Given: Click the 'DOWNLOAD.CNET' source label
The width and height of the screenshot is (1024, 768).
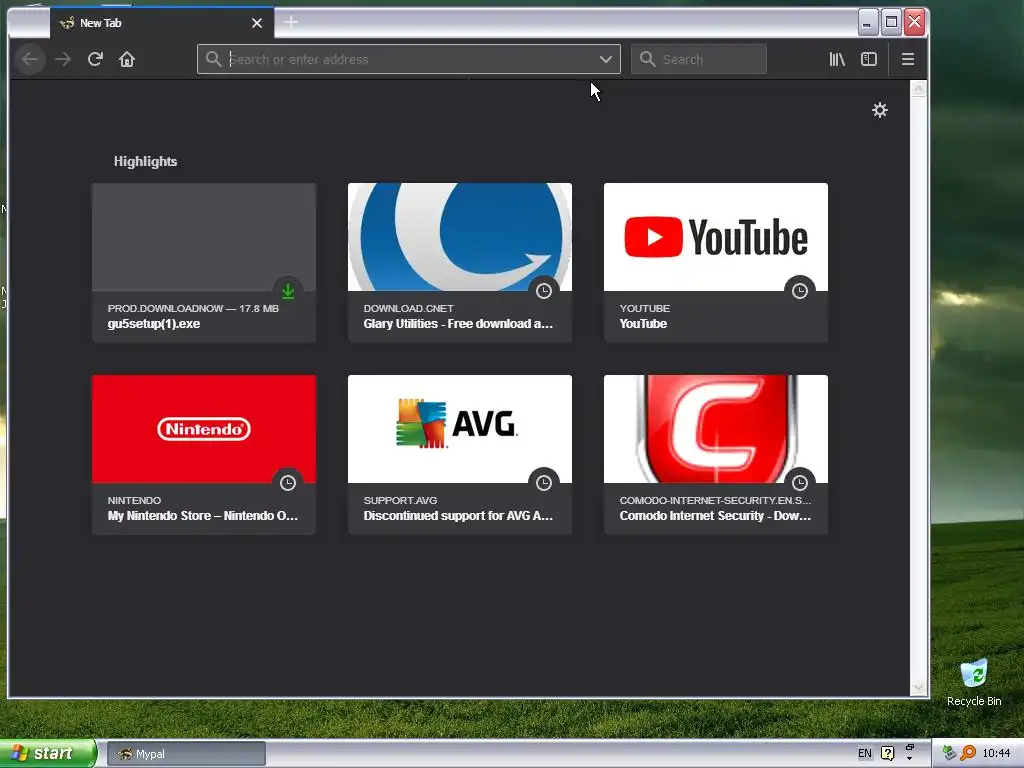Looking at the screenshot, I should (x=408, y=308).
